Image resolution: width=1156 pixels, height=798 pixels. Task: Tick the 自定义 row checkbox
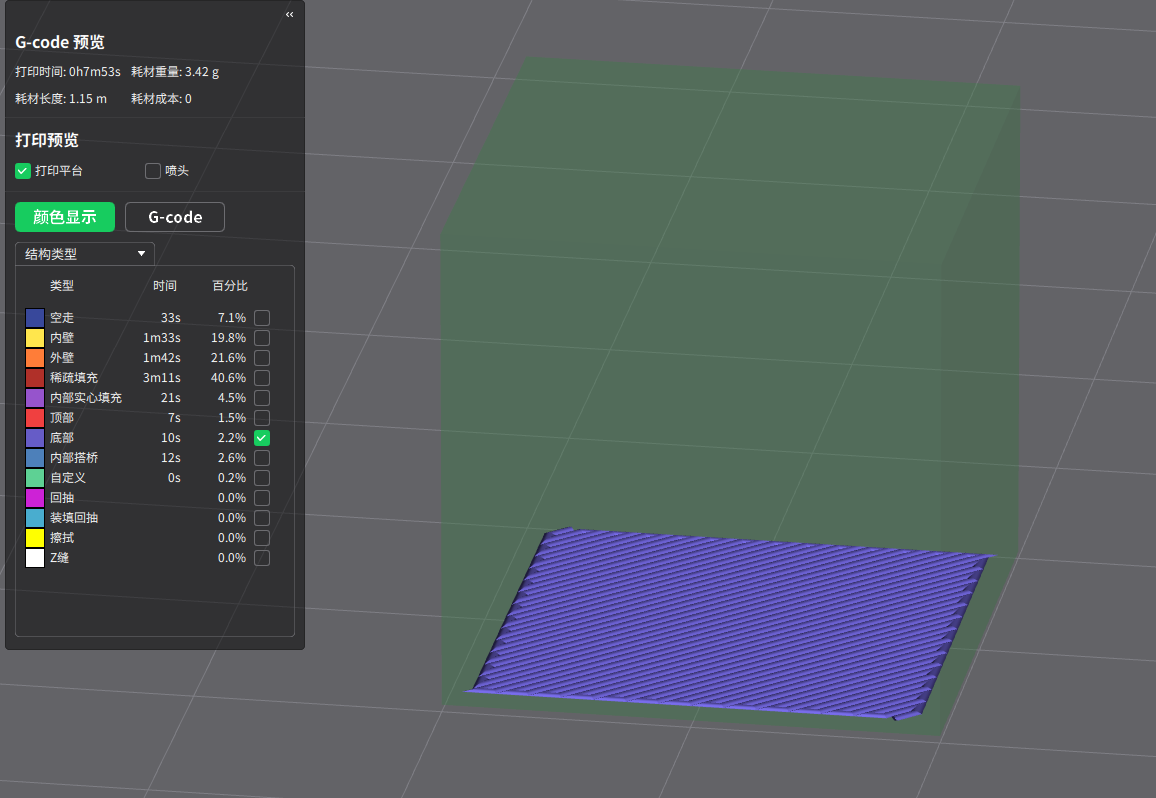pyautogui.click(x=262, y=478)
